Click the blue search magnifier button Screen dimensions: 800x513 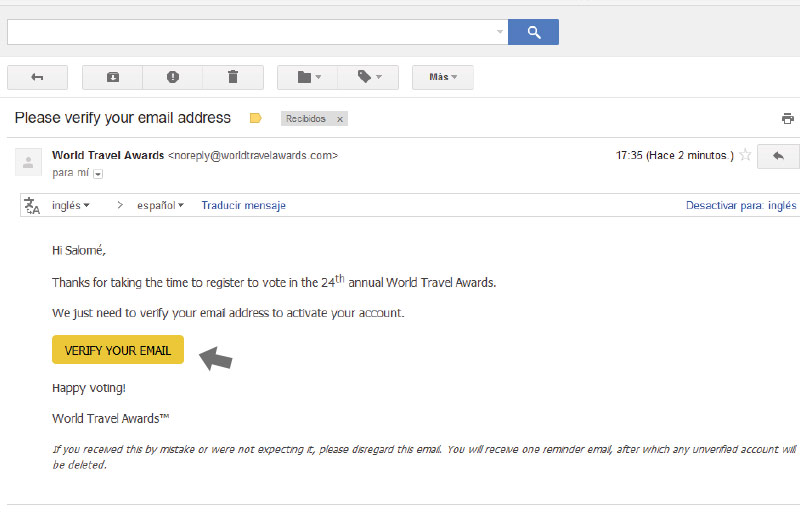[533, 32]
